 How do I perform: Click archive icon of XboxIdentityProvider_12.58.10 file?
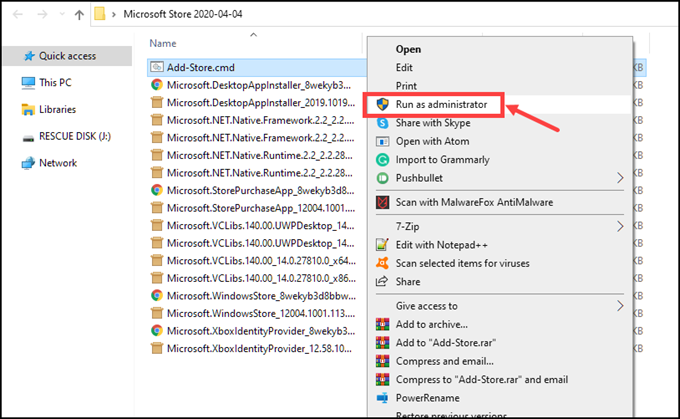tap(157, 348)
